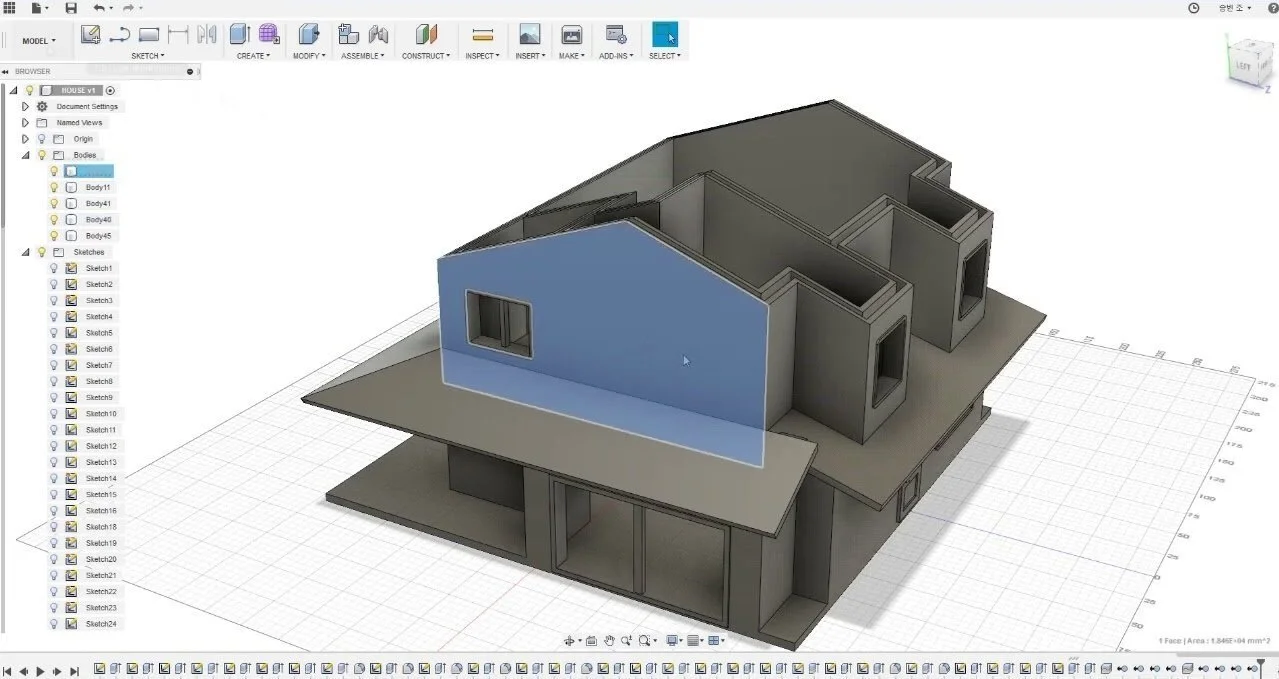Toggle visibility bulb of HOUSE v1

tap(29, 90)
